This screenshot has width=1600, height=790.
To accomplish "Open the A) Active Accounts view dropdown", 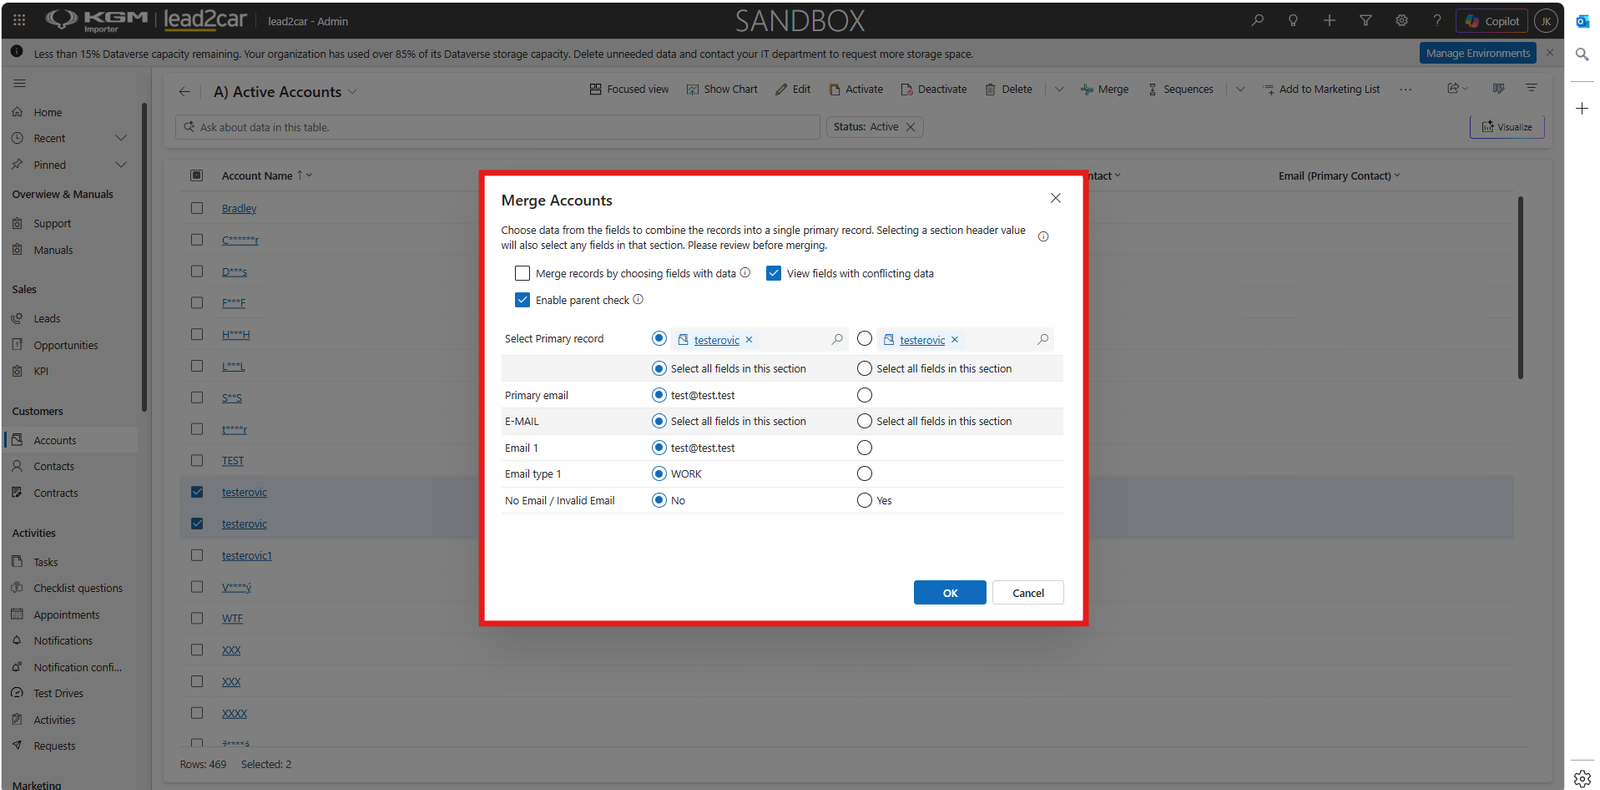I will tap(352, 92).
